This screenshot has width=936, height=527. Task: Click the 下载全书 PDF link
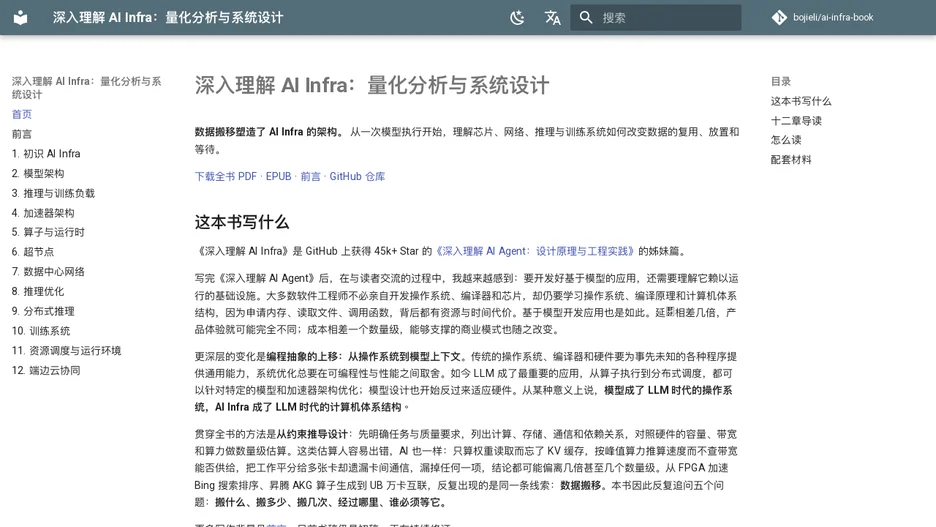[x=226, y=176]
